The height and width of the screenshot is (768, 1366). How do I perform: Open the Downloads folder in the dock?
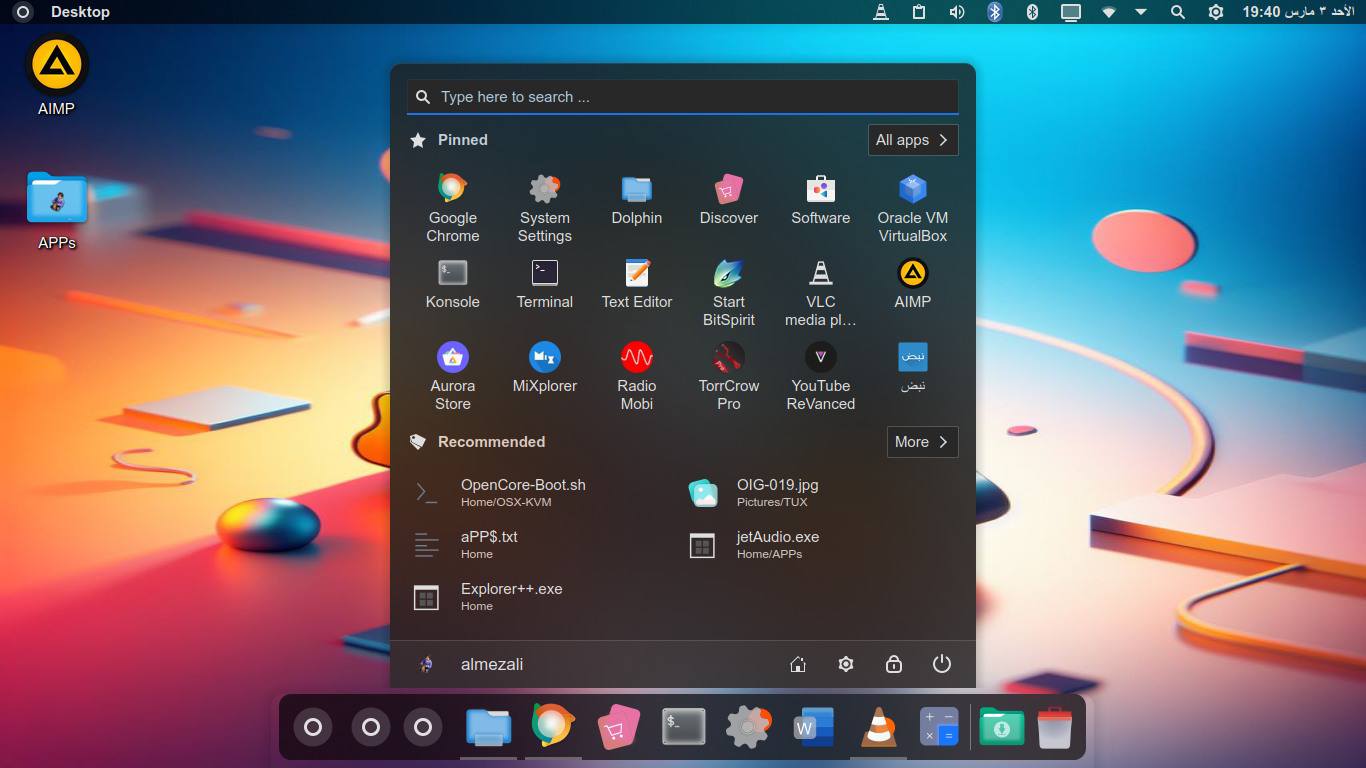tap(1001, 727)
